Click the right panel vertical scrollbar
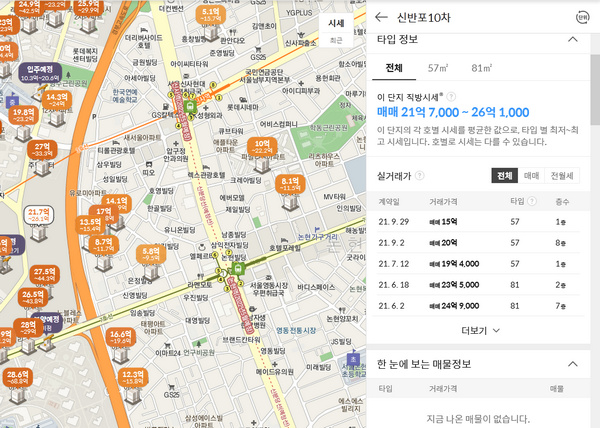Viewport: 600px width, 428px height. (595, 90)
